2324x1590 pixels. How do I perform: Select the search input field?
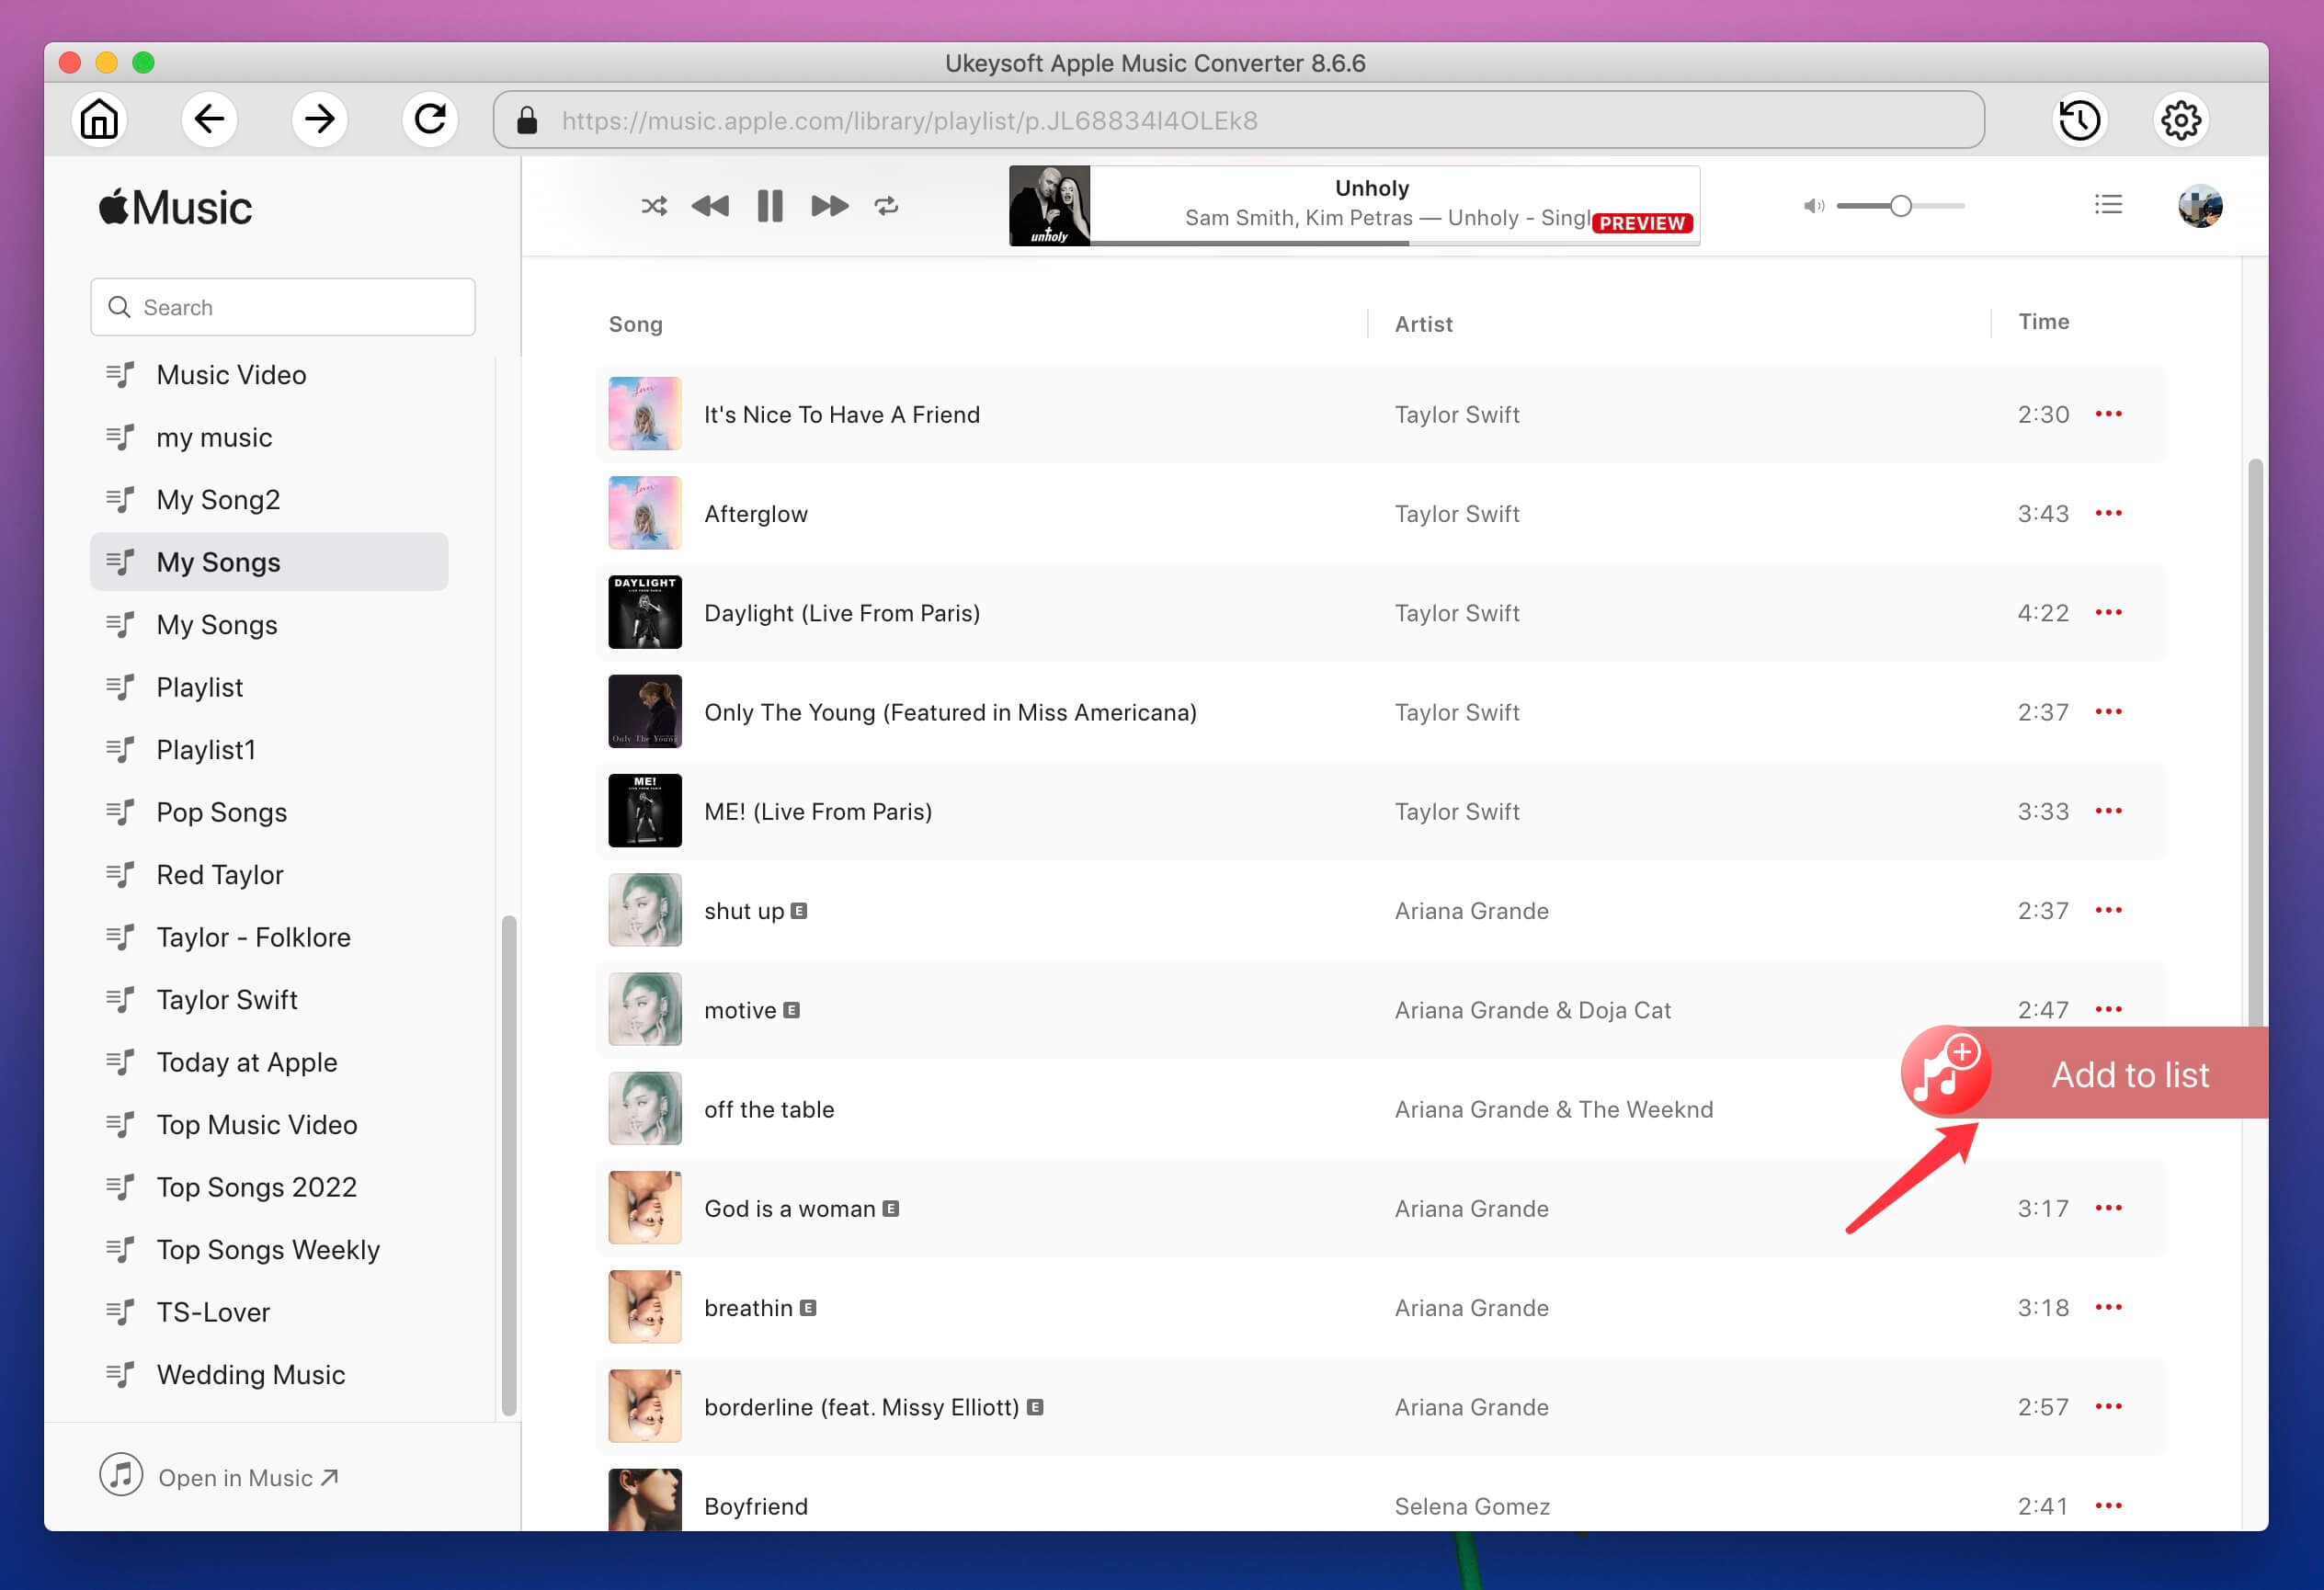282,305
